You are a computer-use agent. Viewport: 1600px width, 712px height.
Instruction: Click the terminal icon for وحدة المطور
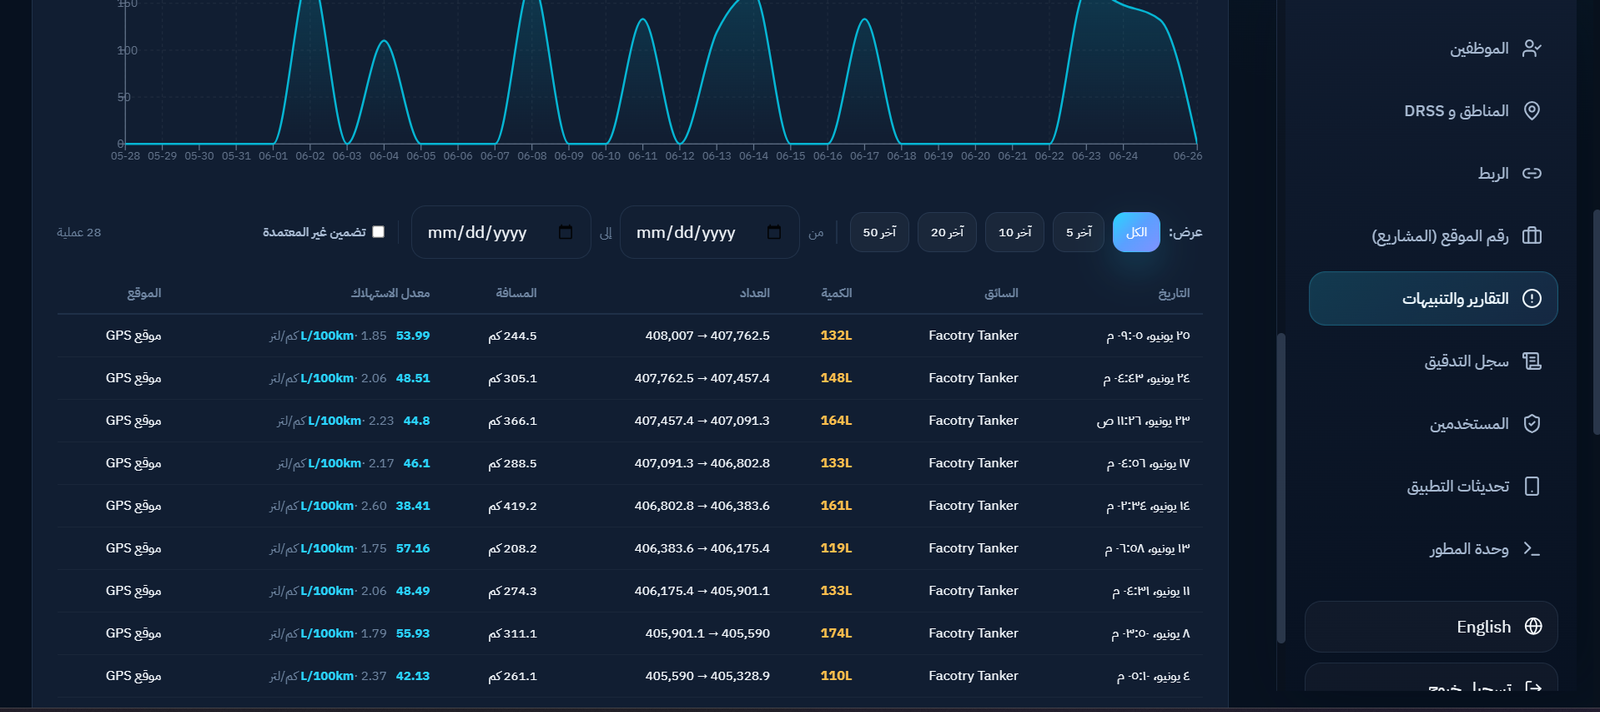(x=1531, y=548)
